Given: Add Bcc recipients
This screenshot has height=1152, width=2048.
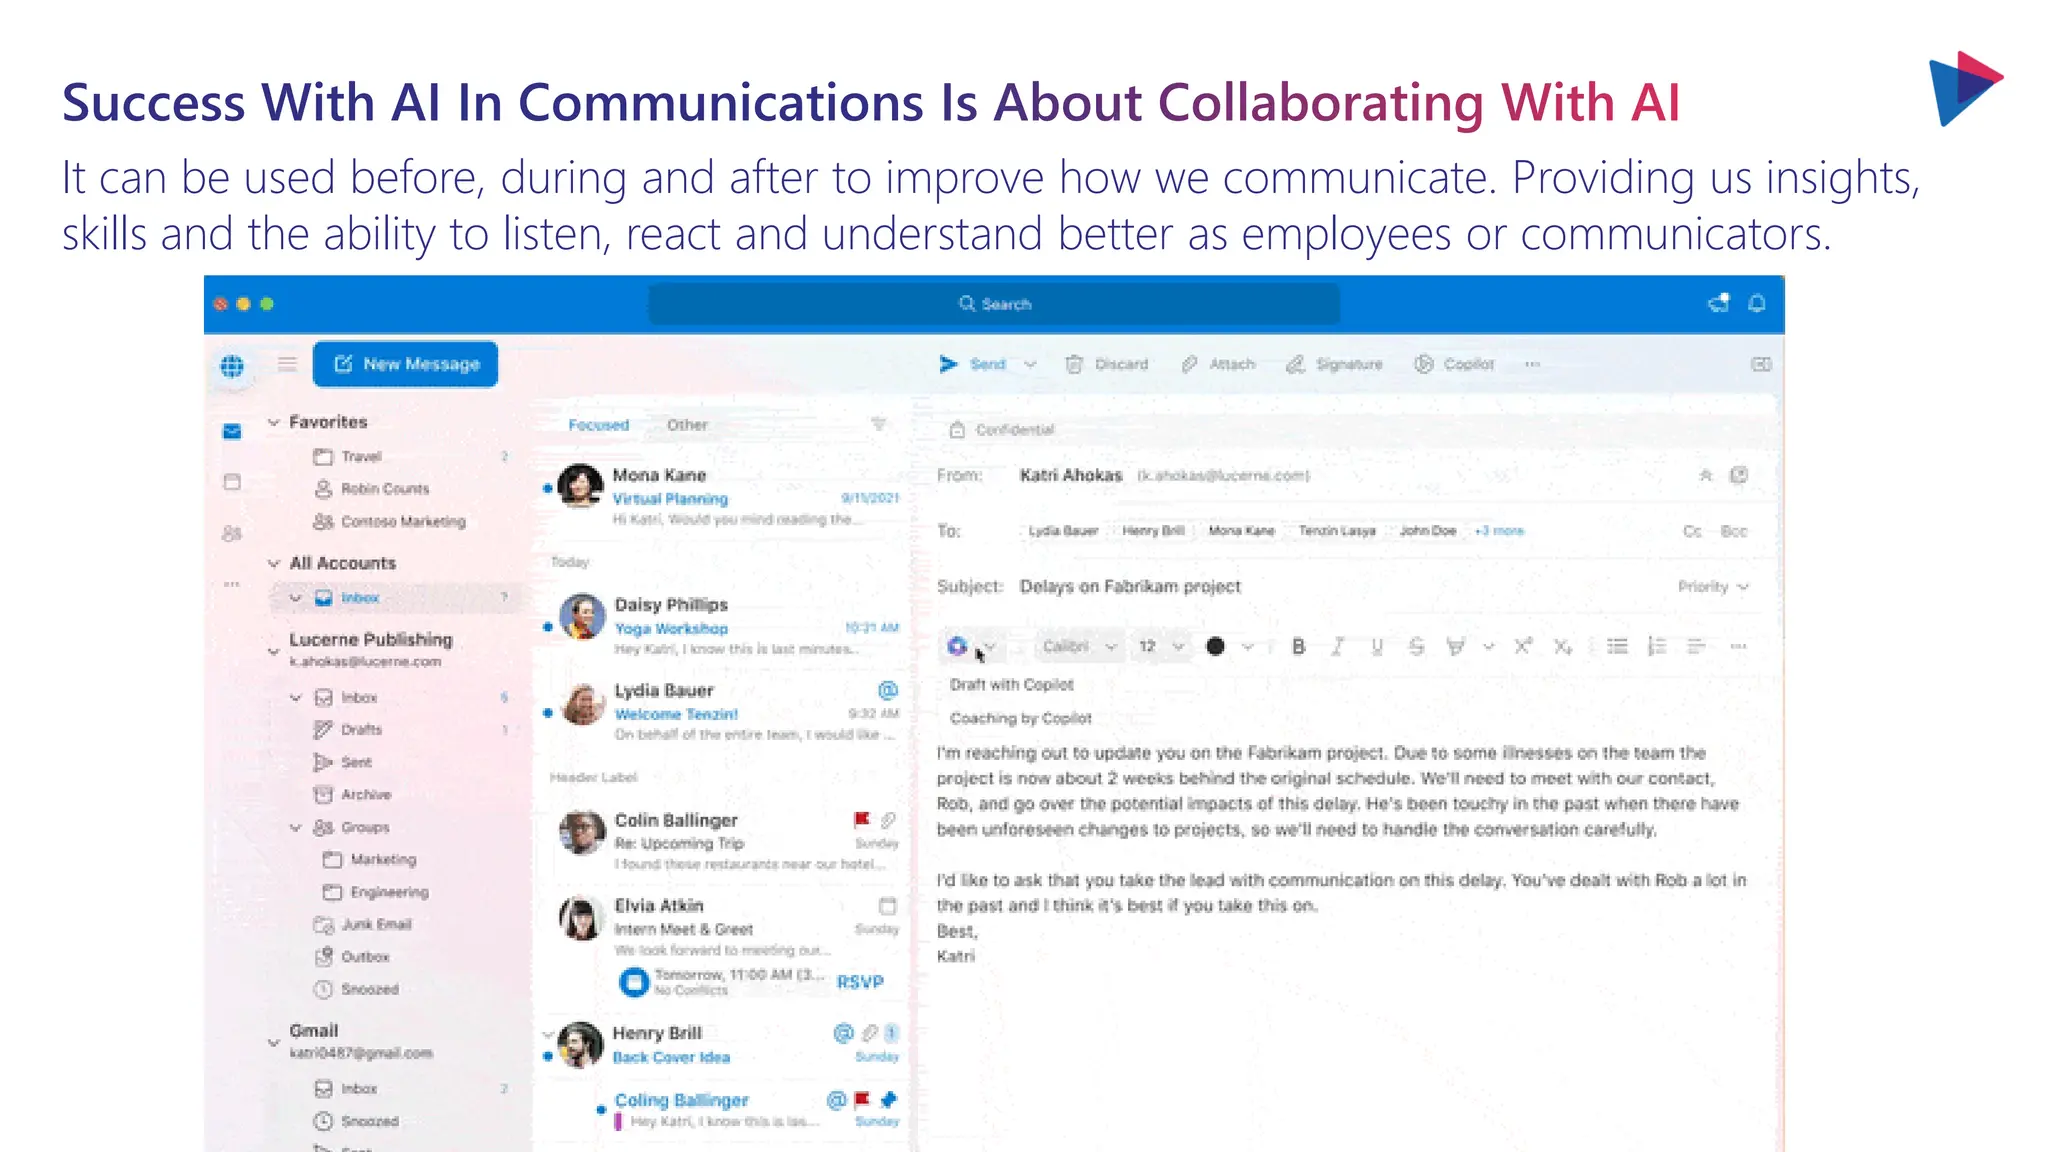Looking at the screenshot, I should [1734, 531].
